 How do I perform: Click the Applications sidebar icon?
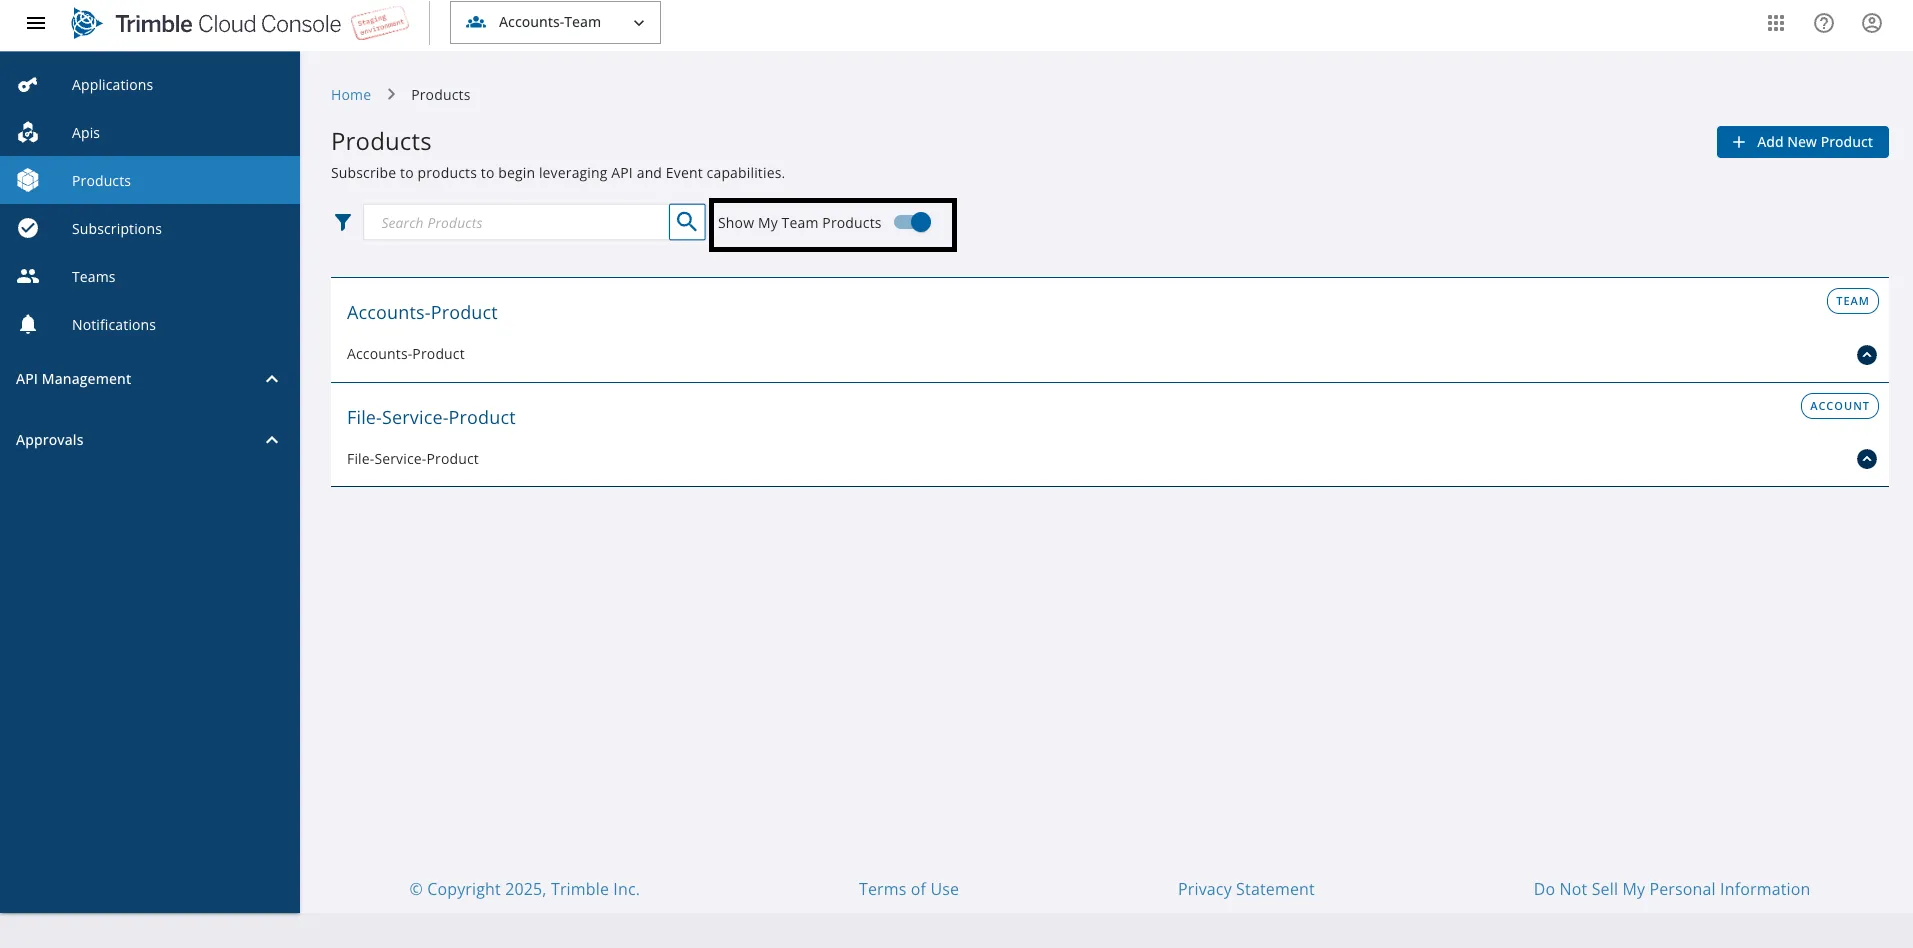pyautogui.click(x=28, y=85)
